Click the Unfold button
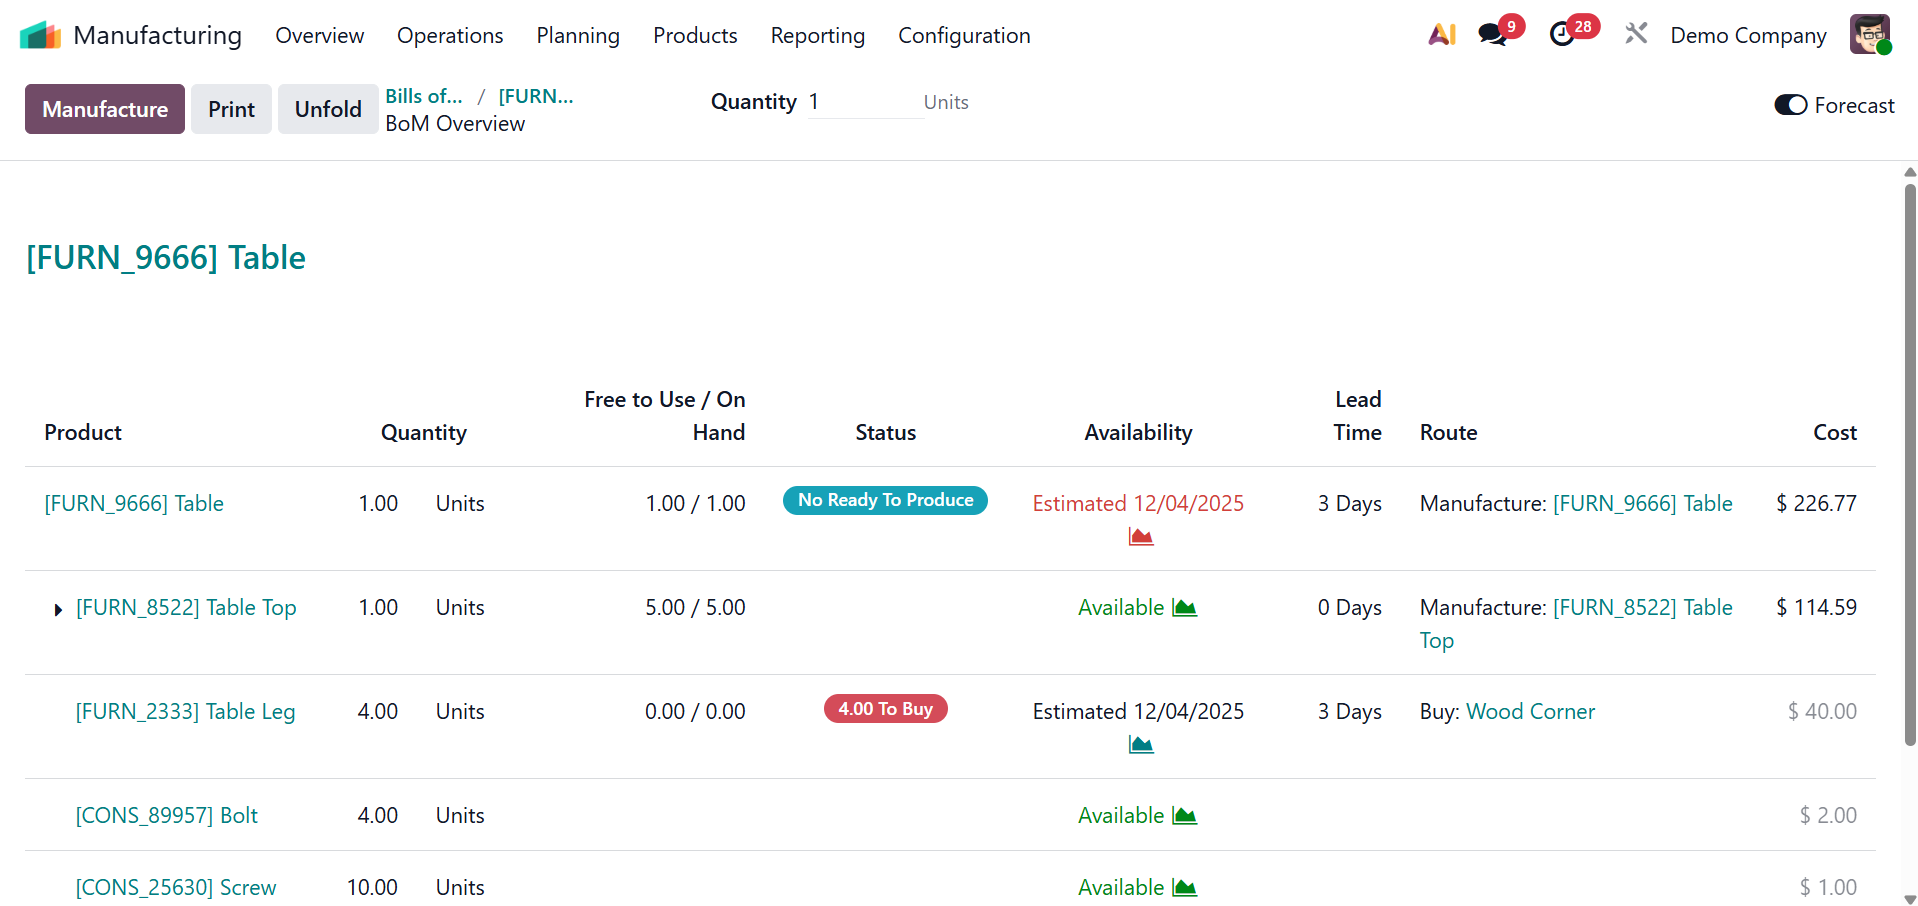Screen dimensions: 1918x906 [x=328, y=109]
